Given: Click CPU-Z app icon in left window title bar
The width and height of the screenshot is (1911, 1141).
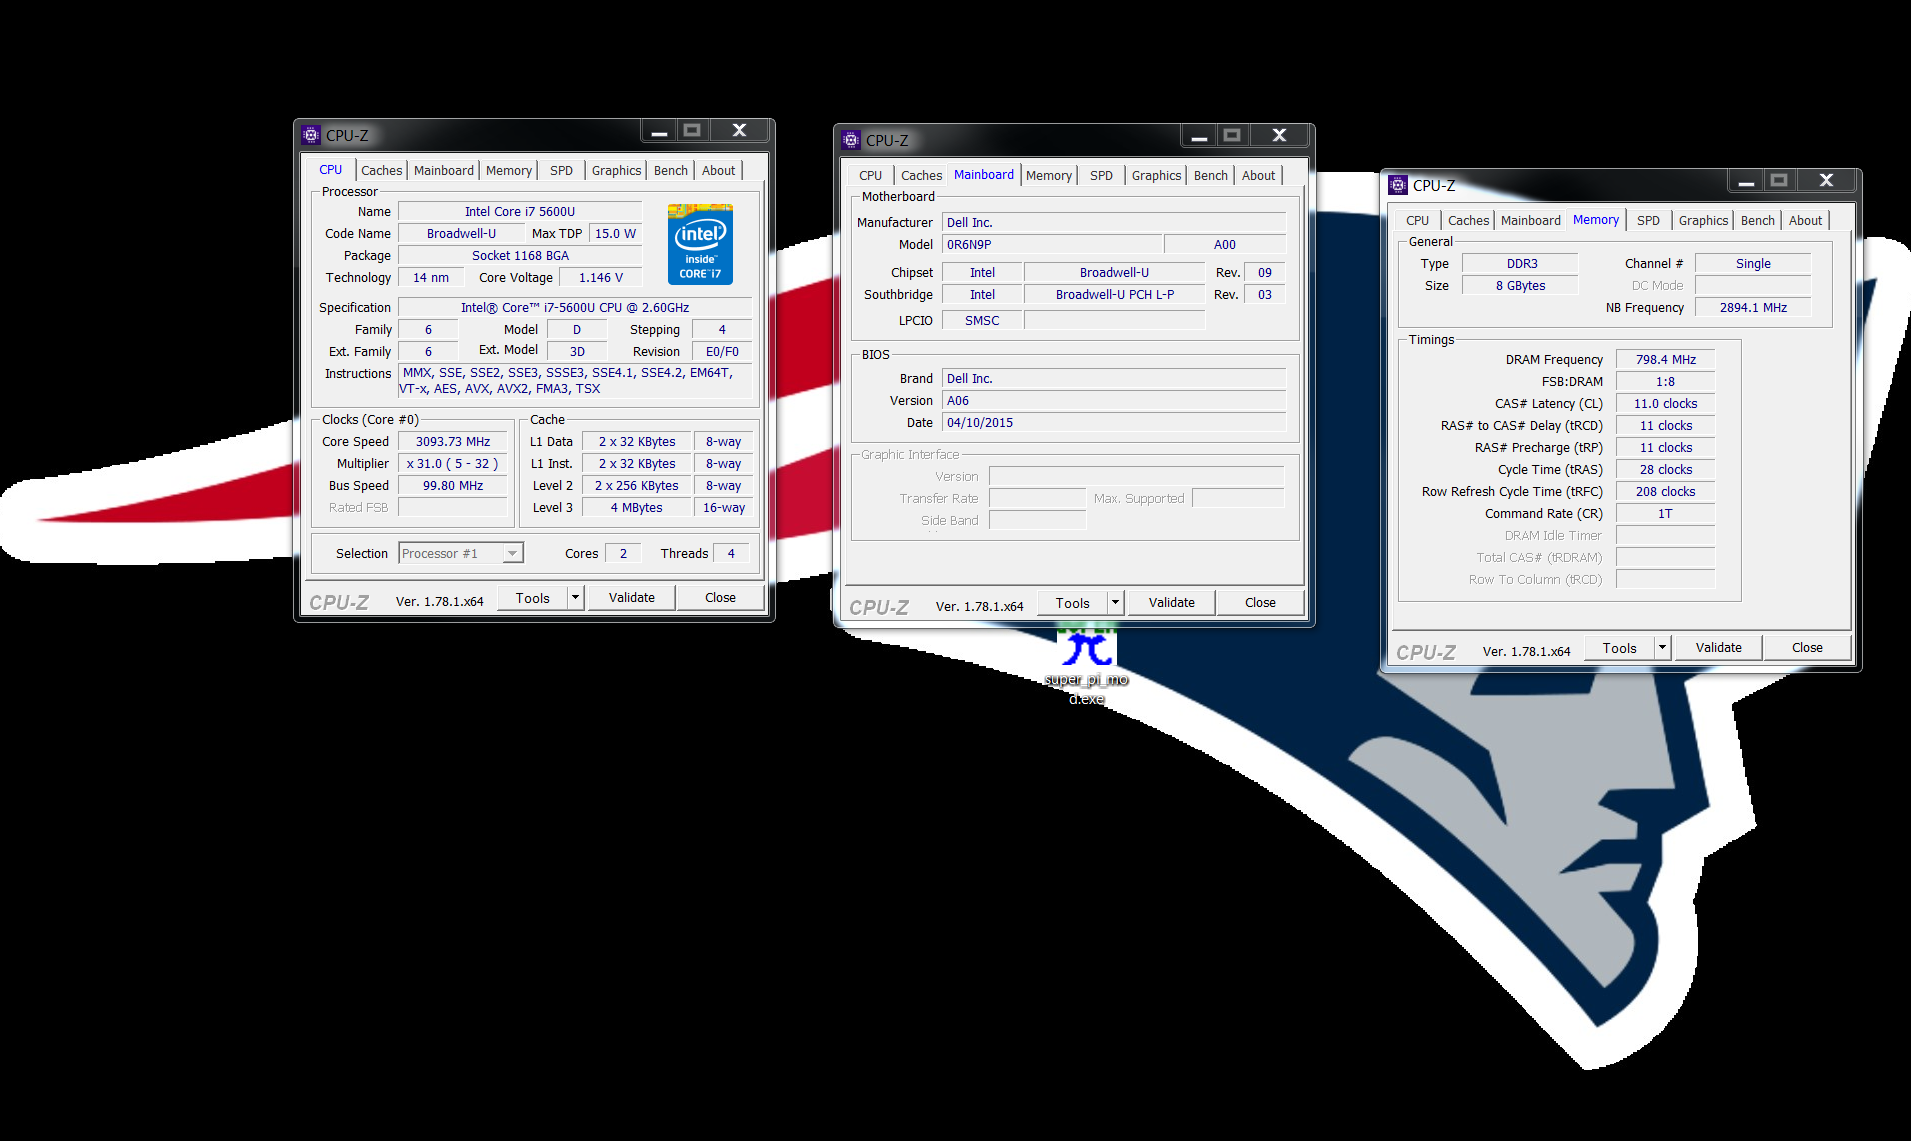Looking at the screenshot, I should pos(311,135).
